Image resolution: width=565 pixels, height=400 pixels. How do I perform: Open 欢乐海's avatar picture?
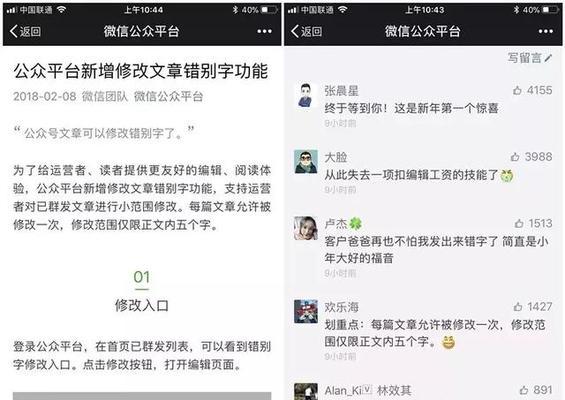click(x=306, y=311)
